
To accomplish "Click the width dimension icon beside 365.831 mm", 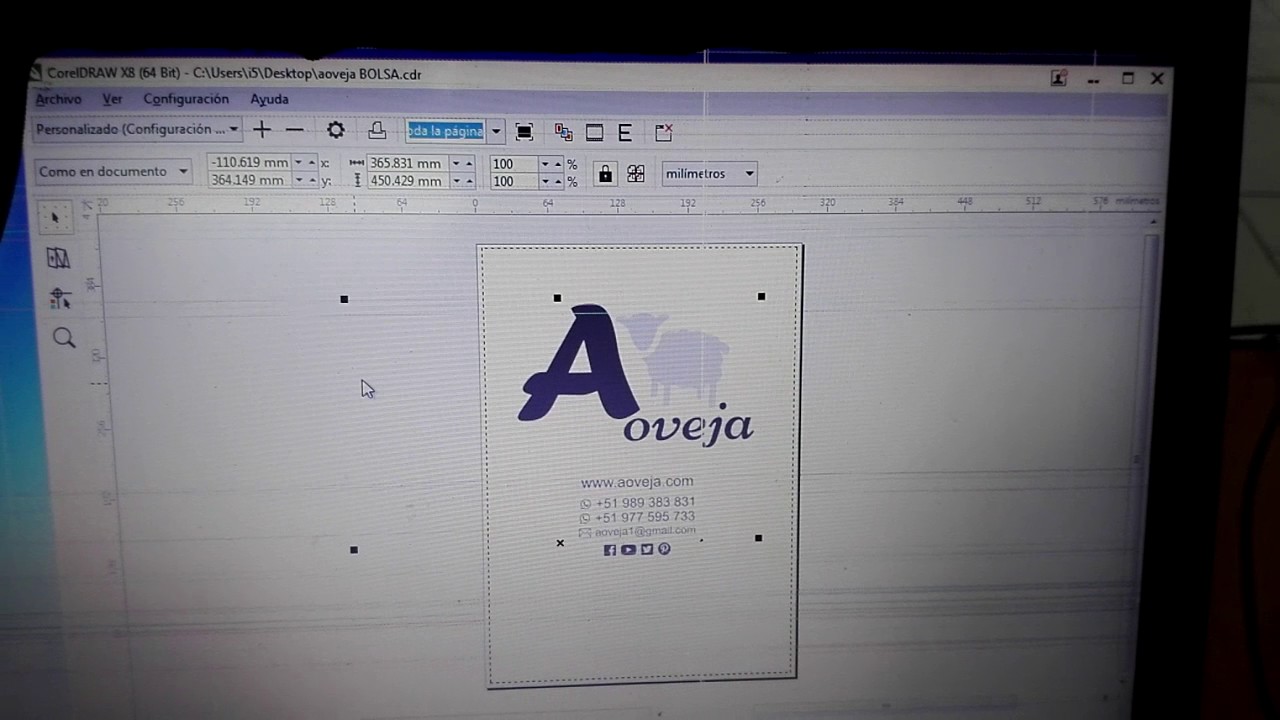I will pyautogui.click(x=357, y=163).
